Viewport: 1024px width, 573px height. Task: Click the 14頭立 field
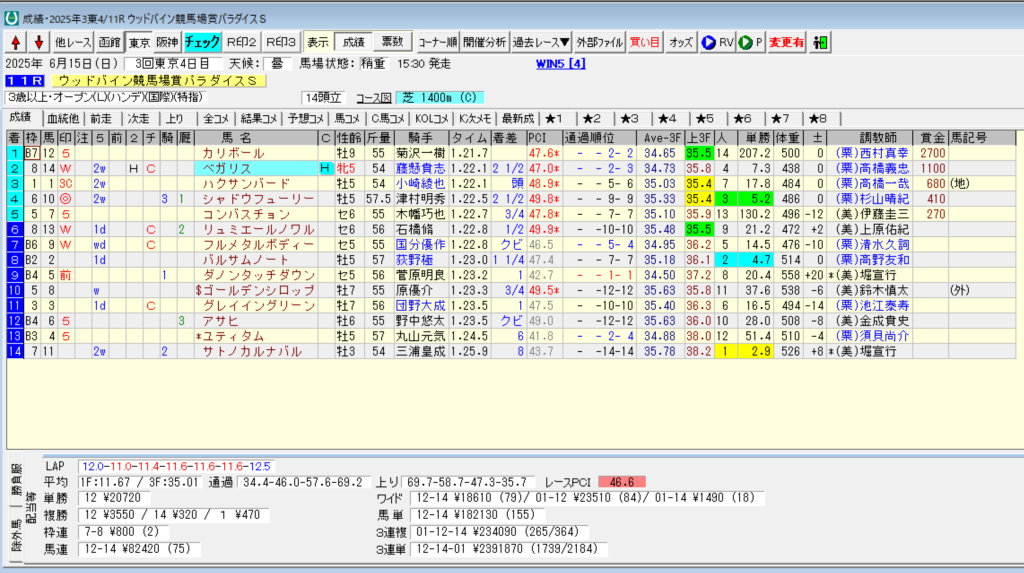pos(323,98)
